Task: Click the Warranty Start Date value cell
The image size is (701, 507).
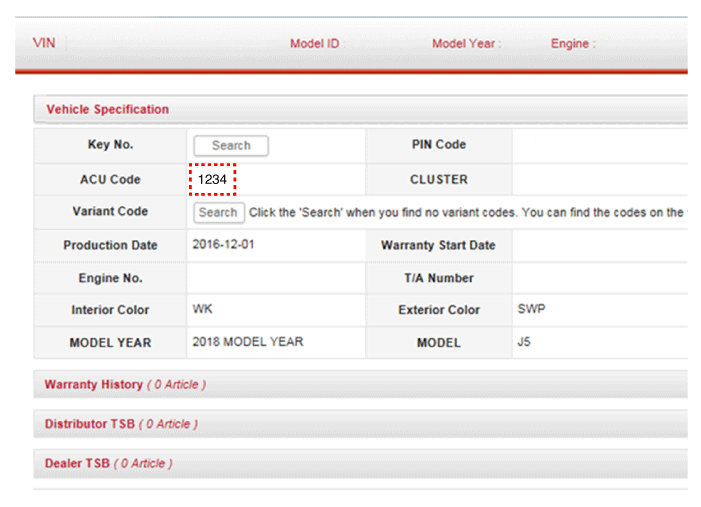Action: click(600, 245)
